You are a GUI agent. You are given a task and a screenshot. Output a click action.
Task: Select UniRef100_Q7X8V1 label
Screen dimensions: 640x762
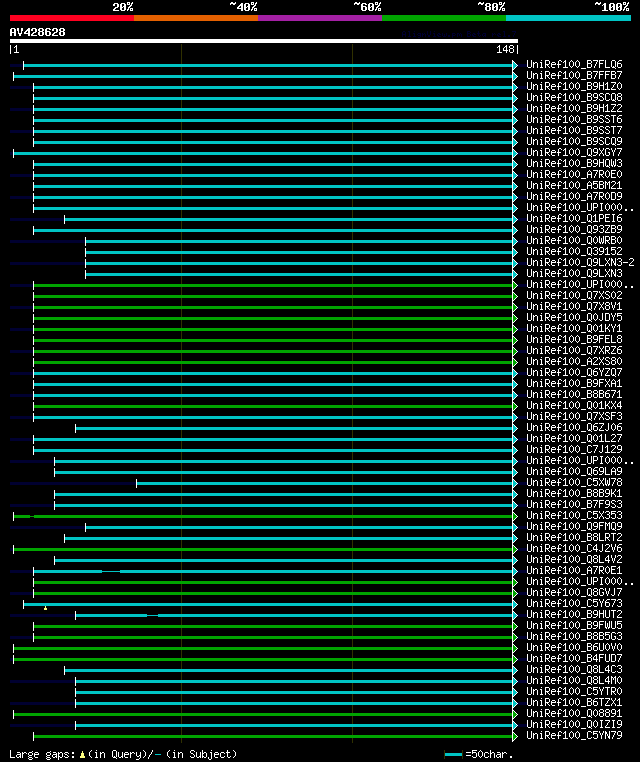[x=574, y=307]
